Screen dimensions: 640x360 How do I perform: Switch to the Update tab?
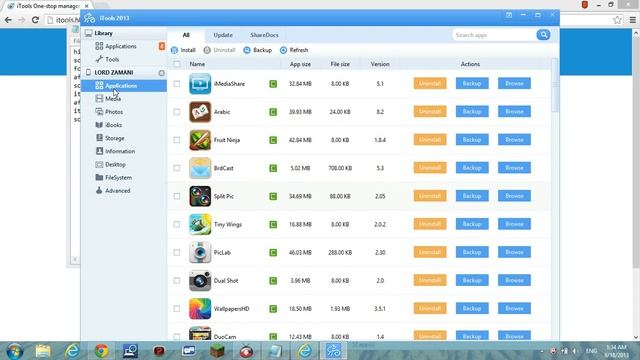click(223, 35)
